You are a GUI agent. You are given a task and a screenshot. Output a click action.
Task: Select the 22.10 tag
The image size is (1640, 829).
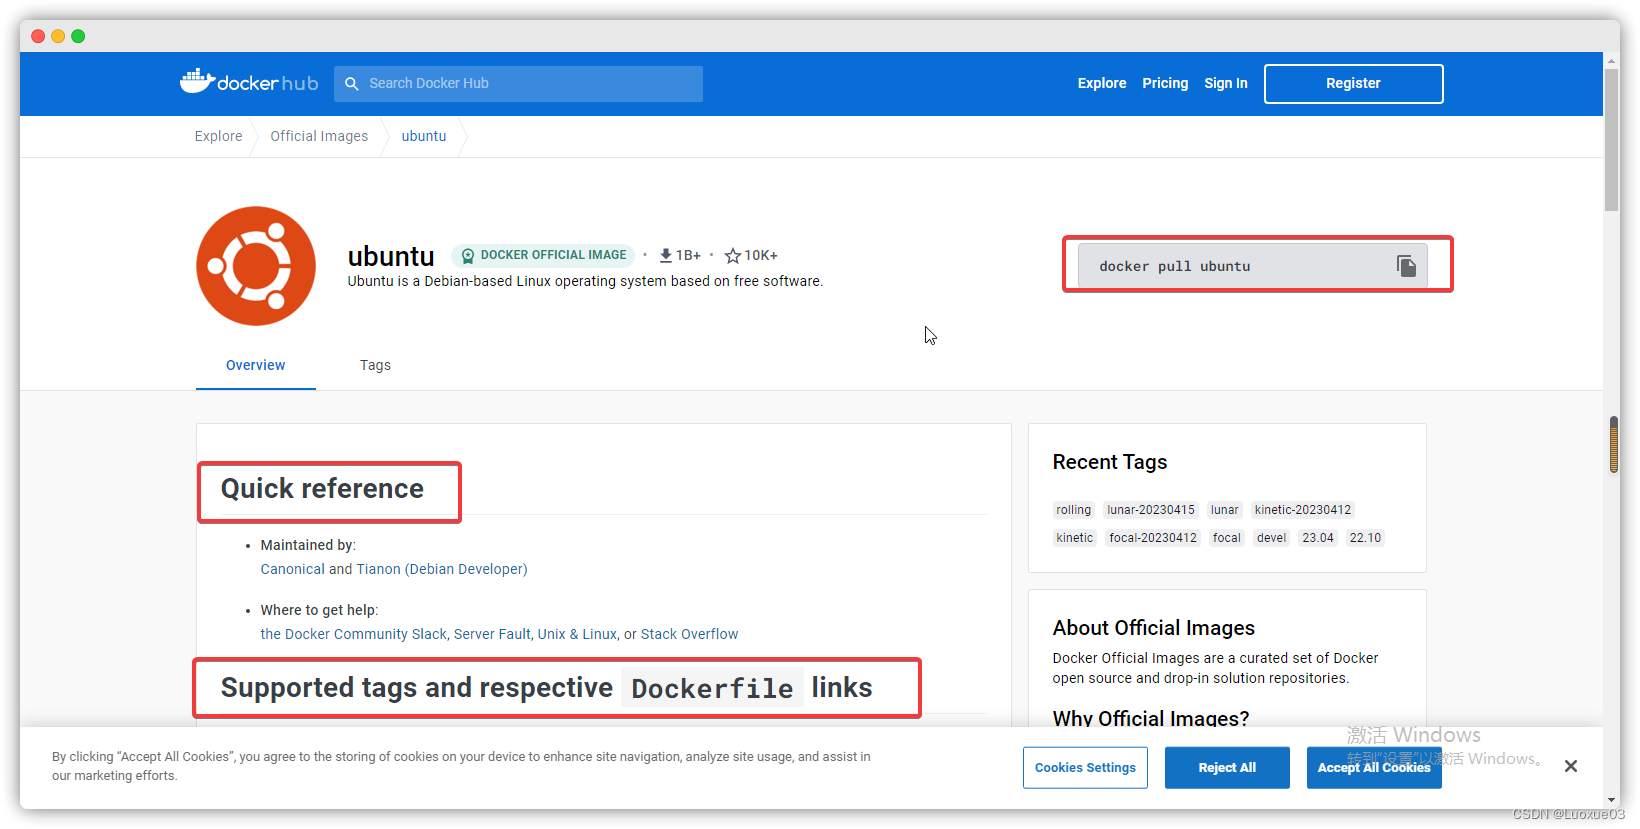pos(1365,538)
